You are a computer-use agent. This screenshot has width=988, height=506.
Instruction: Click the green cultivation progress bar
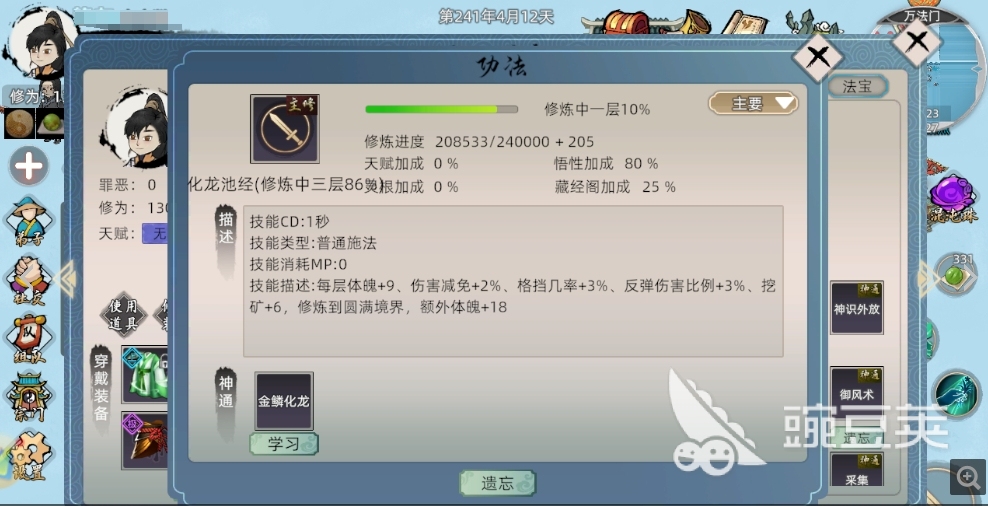click(442, 109)
